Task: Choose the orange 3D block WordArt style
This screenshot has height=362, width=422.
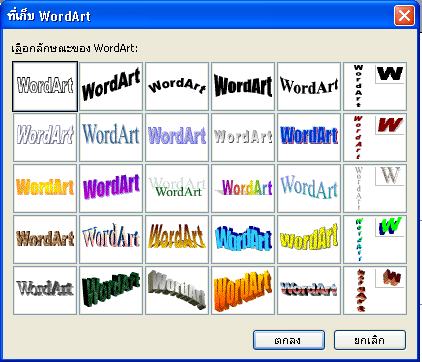Action: tap(243, 290)
